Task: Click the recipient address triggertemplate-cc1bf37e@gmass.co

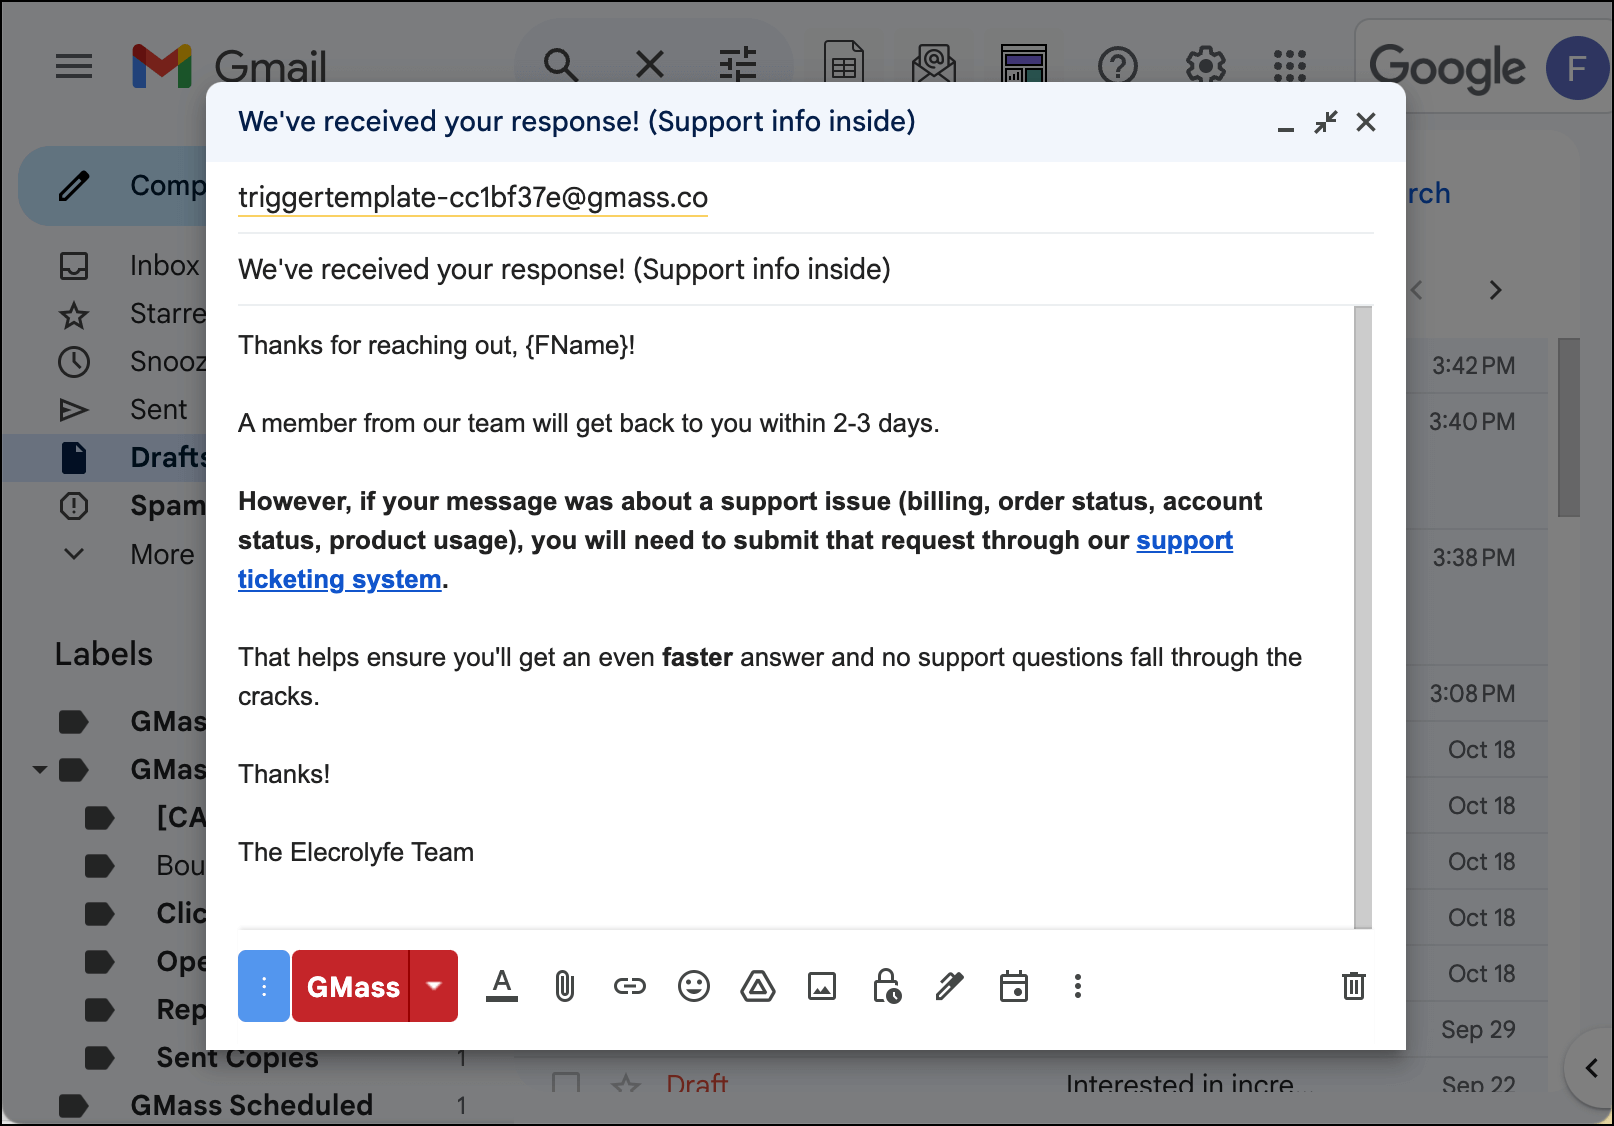Action: click(473, 197)
